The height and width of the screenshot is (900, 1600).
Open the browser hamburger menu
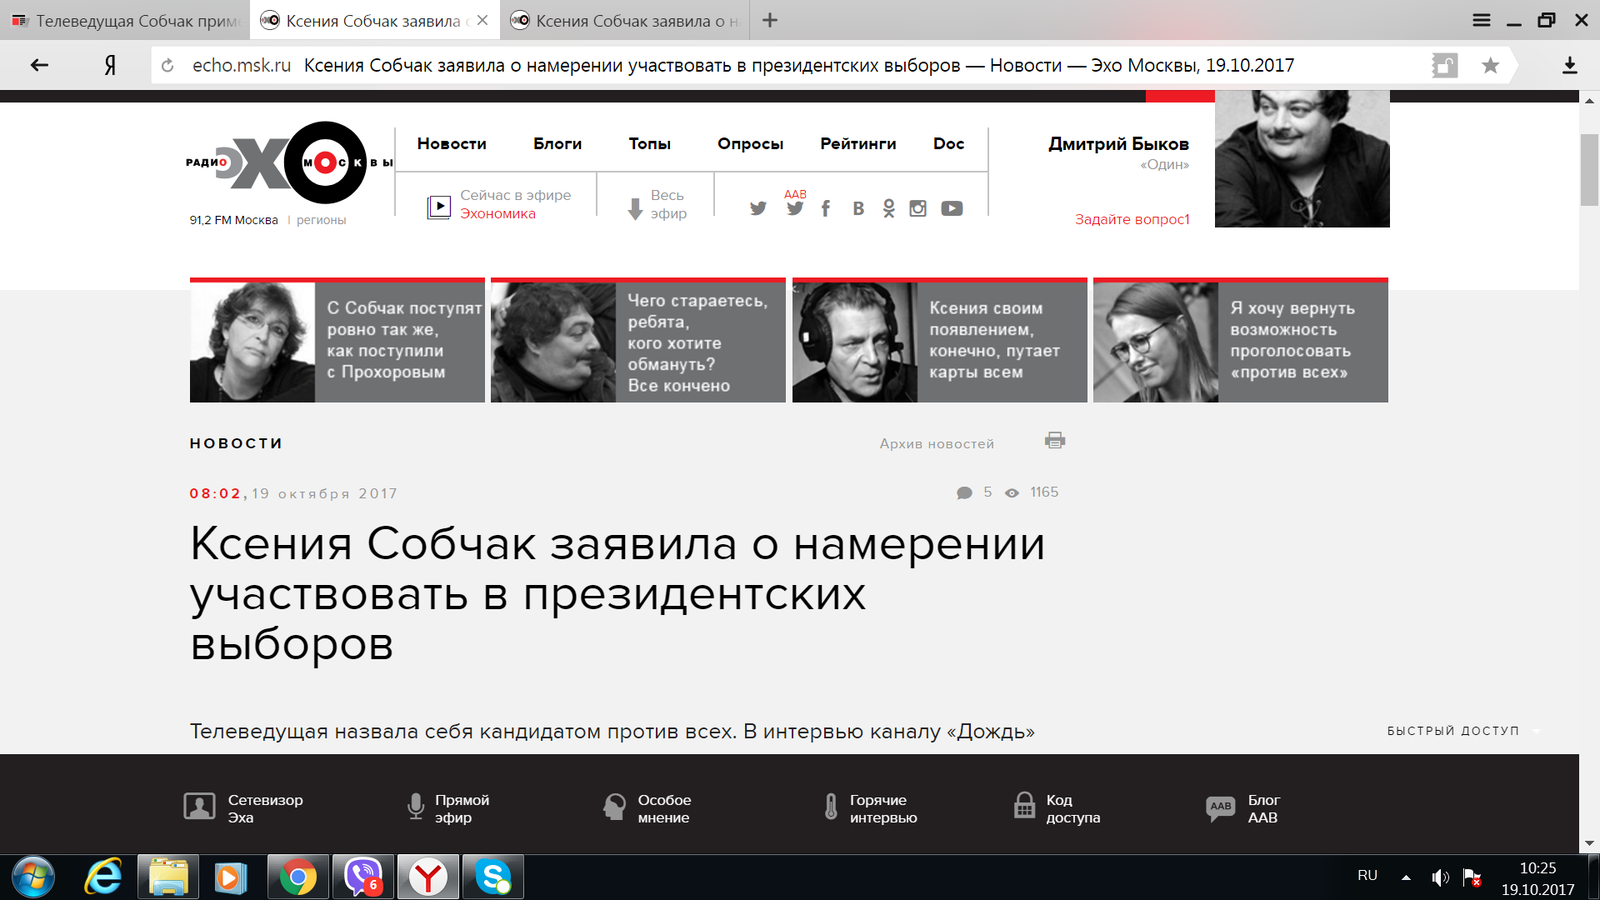point(1481,20)
